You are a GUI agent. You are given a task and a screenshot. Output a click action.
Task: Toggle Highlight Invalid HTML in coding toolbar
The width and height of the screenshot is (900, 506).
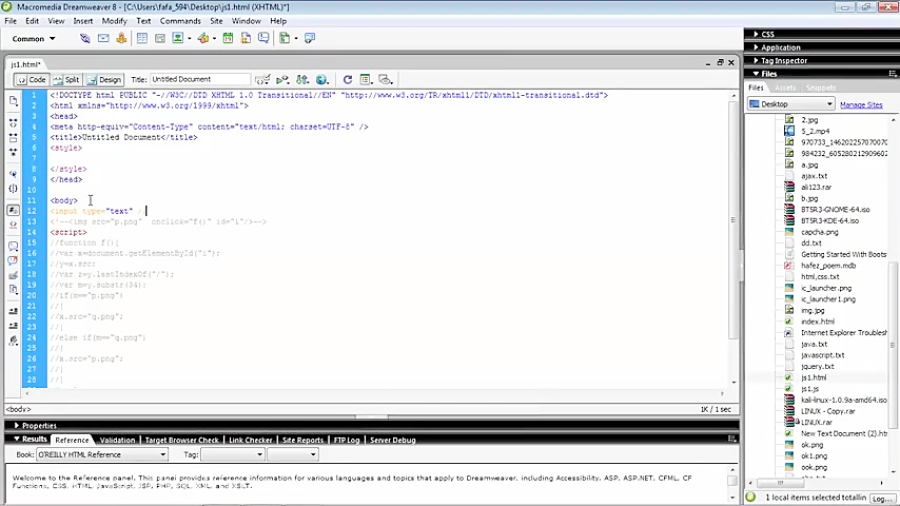point(13,224)
